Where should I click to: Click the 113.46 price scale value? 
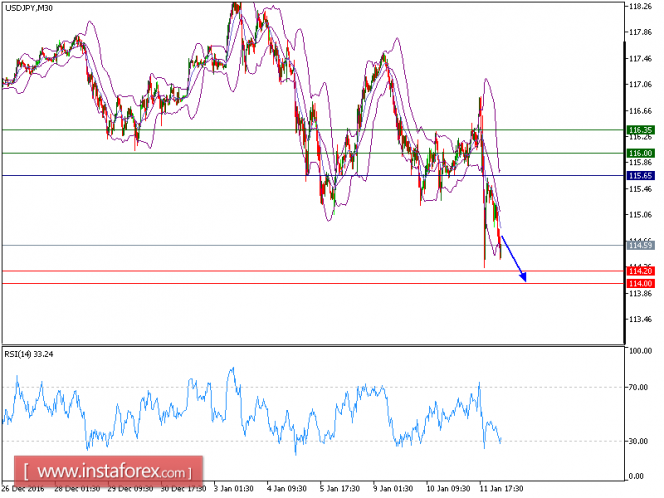click(x=640, y=319)
